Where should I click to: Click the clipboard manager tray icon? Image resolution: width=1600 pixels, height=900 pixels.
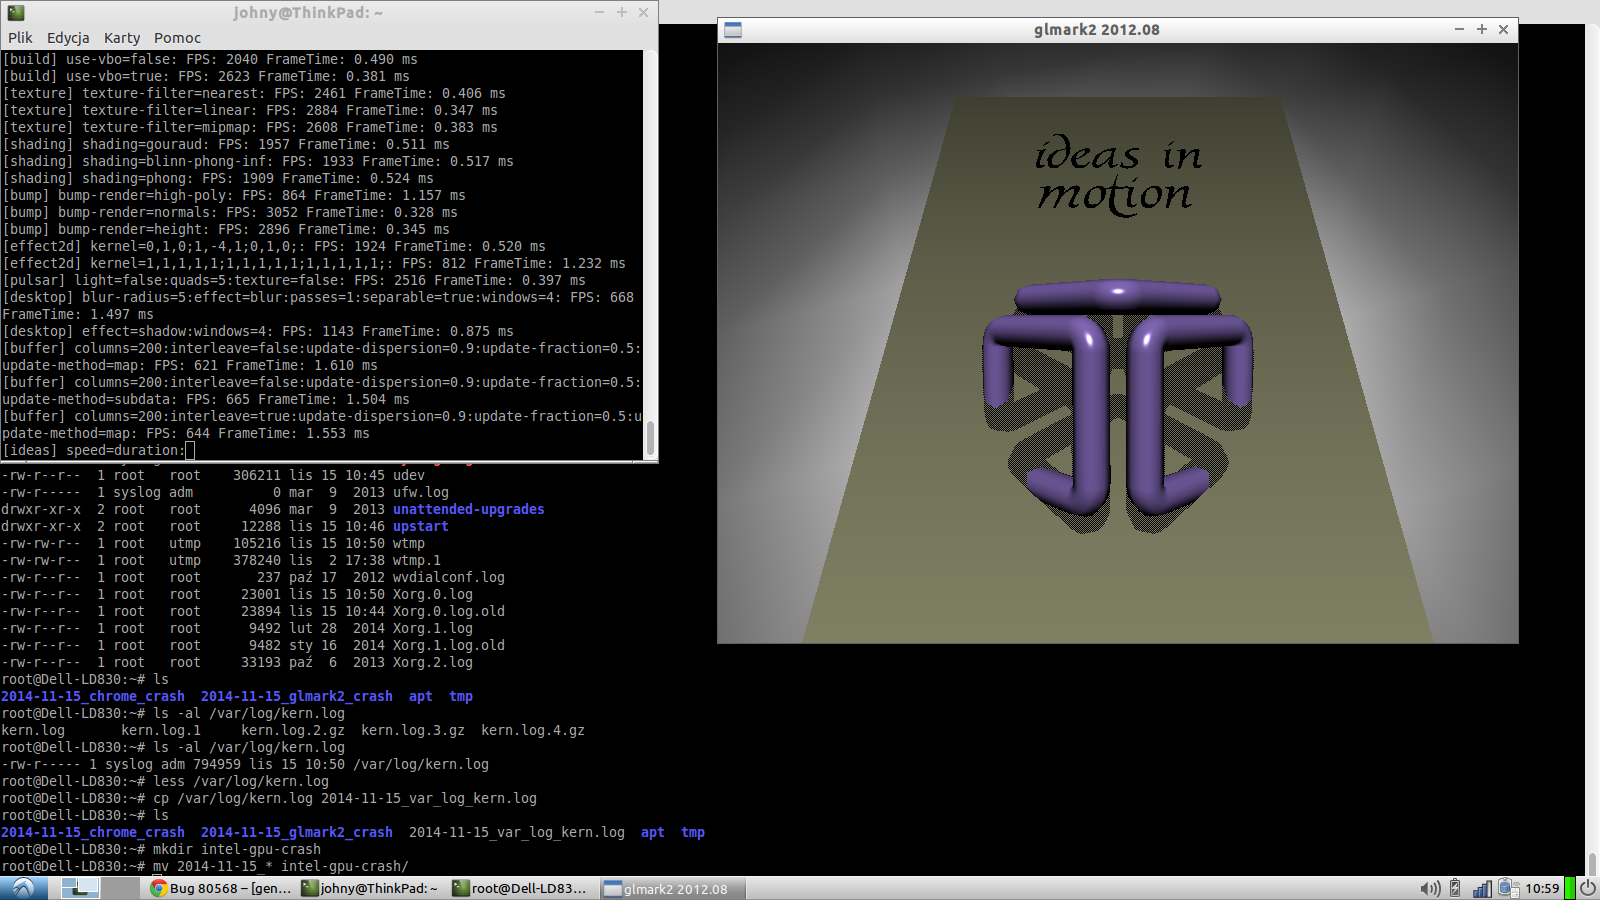pos(1508,888)
